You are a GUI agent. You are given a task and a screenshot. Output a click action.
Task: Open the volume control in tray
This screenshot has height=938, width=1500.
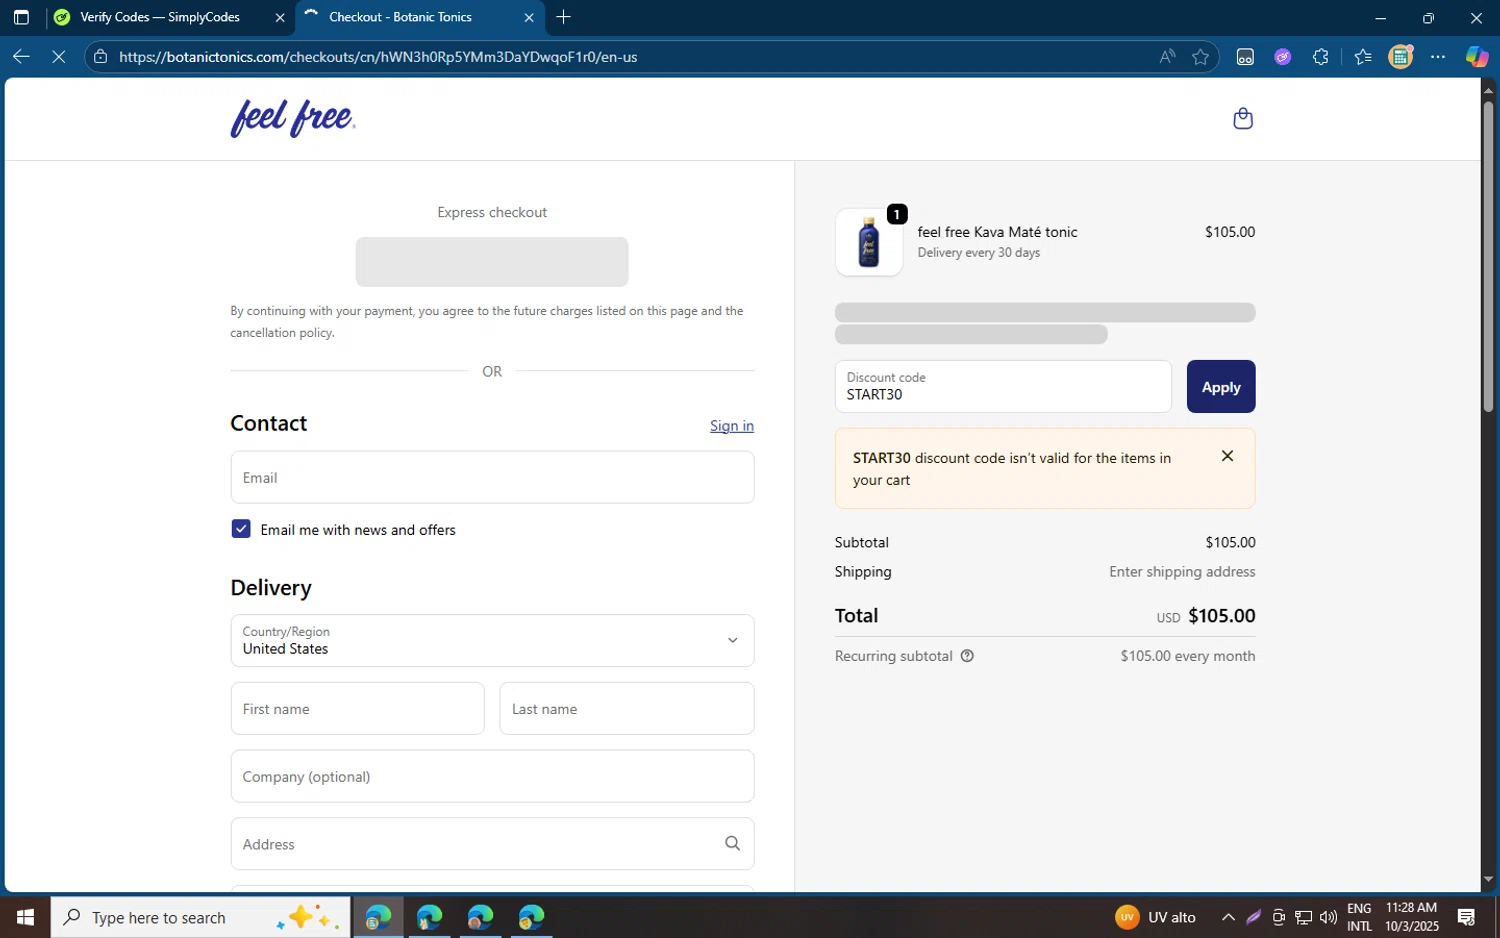pos(1328,917)
